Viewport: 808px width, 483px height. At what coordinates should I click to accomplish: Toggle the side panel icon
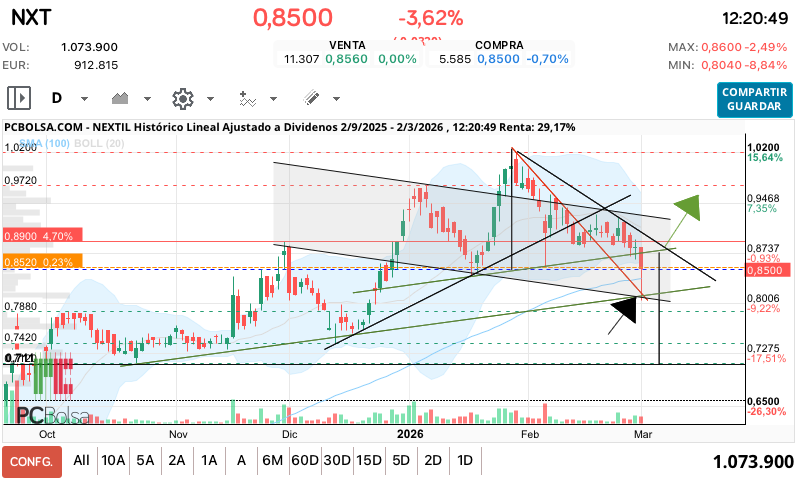pyautogui.click(x=19, y=98)
